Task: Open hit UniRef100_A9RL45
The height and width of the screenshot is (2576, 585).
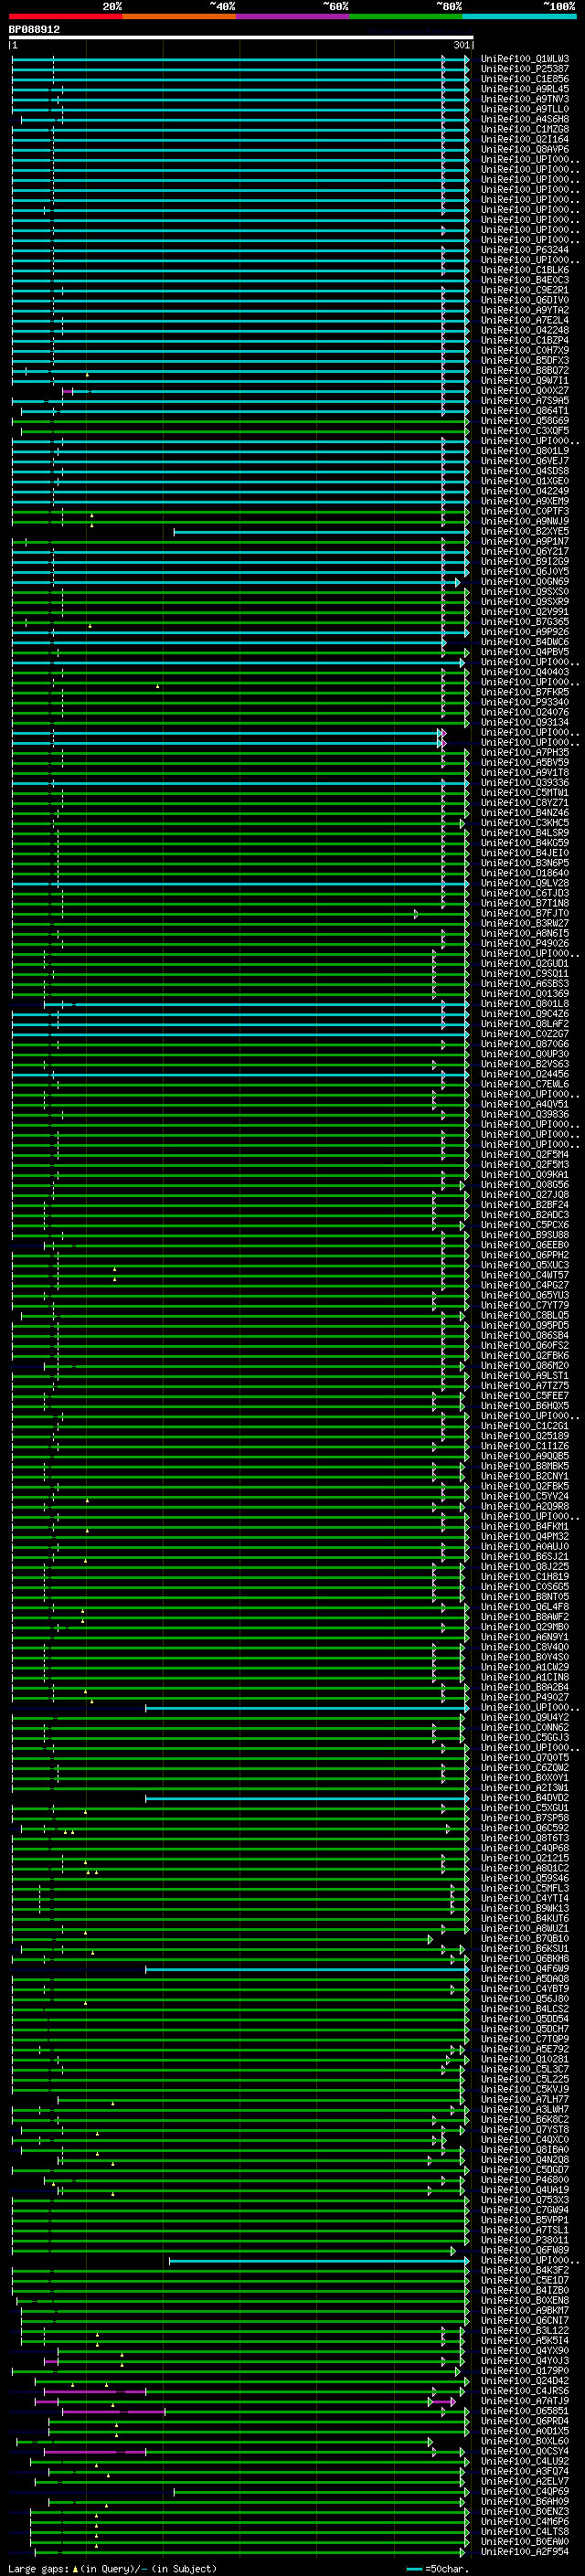Action: point(524,89)
